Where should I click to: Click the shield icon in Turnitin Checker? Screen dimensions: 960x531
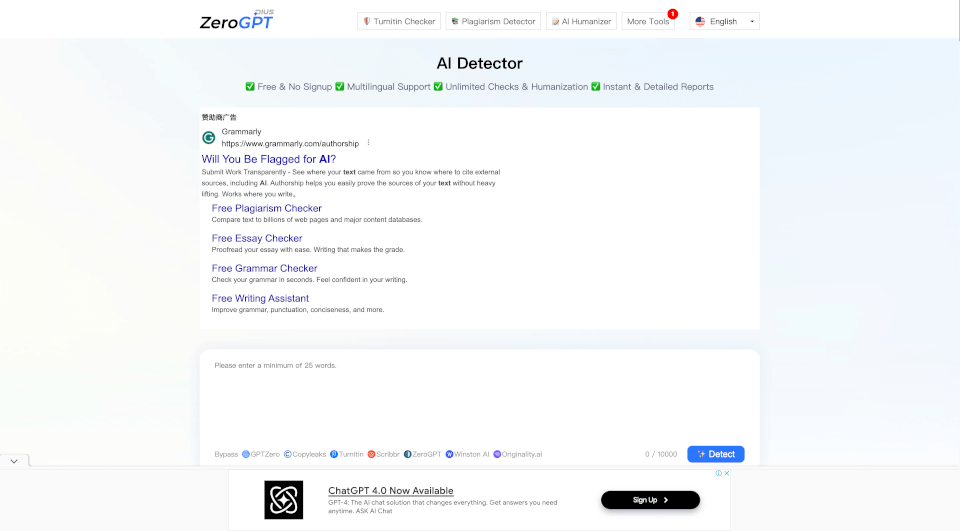(x=367, y=21)
